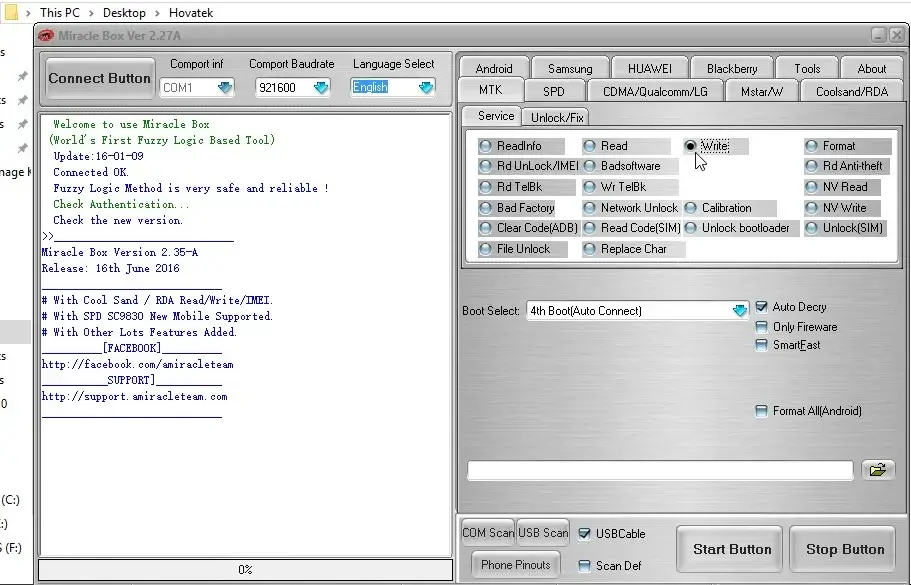Toggle the Auto Decry checkbox

pyautogui.click(x=761, y=307)
